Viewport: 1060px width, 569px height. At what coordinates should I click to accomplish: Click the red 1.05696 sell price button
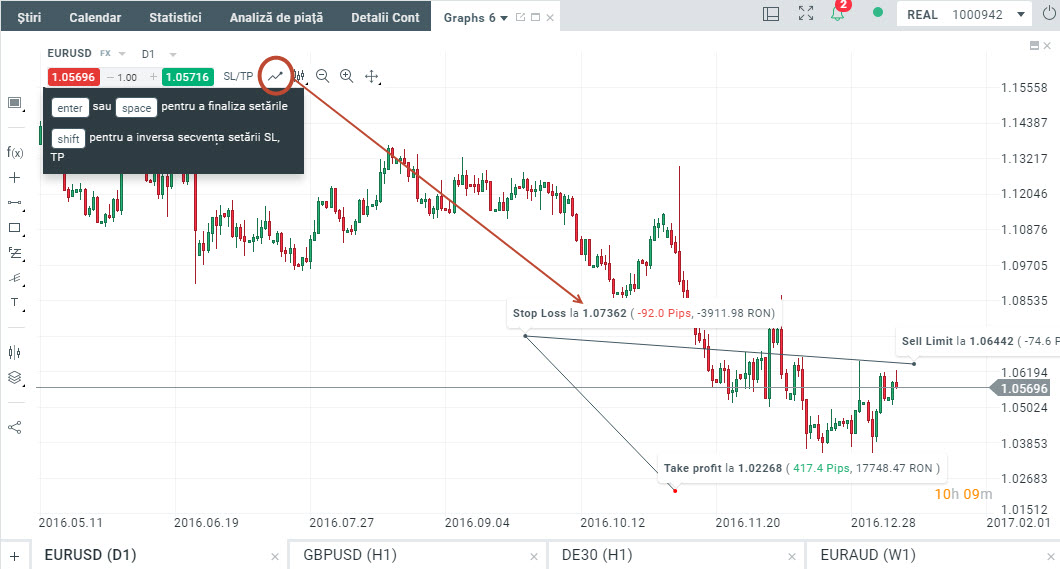click(74, 77)
